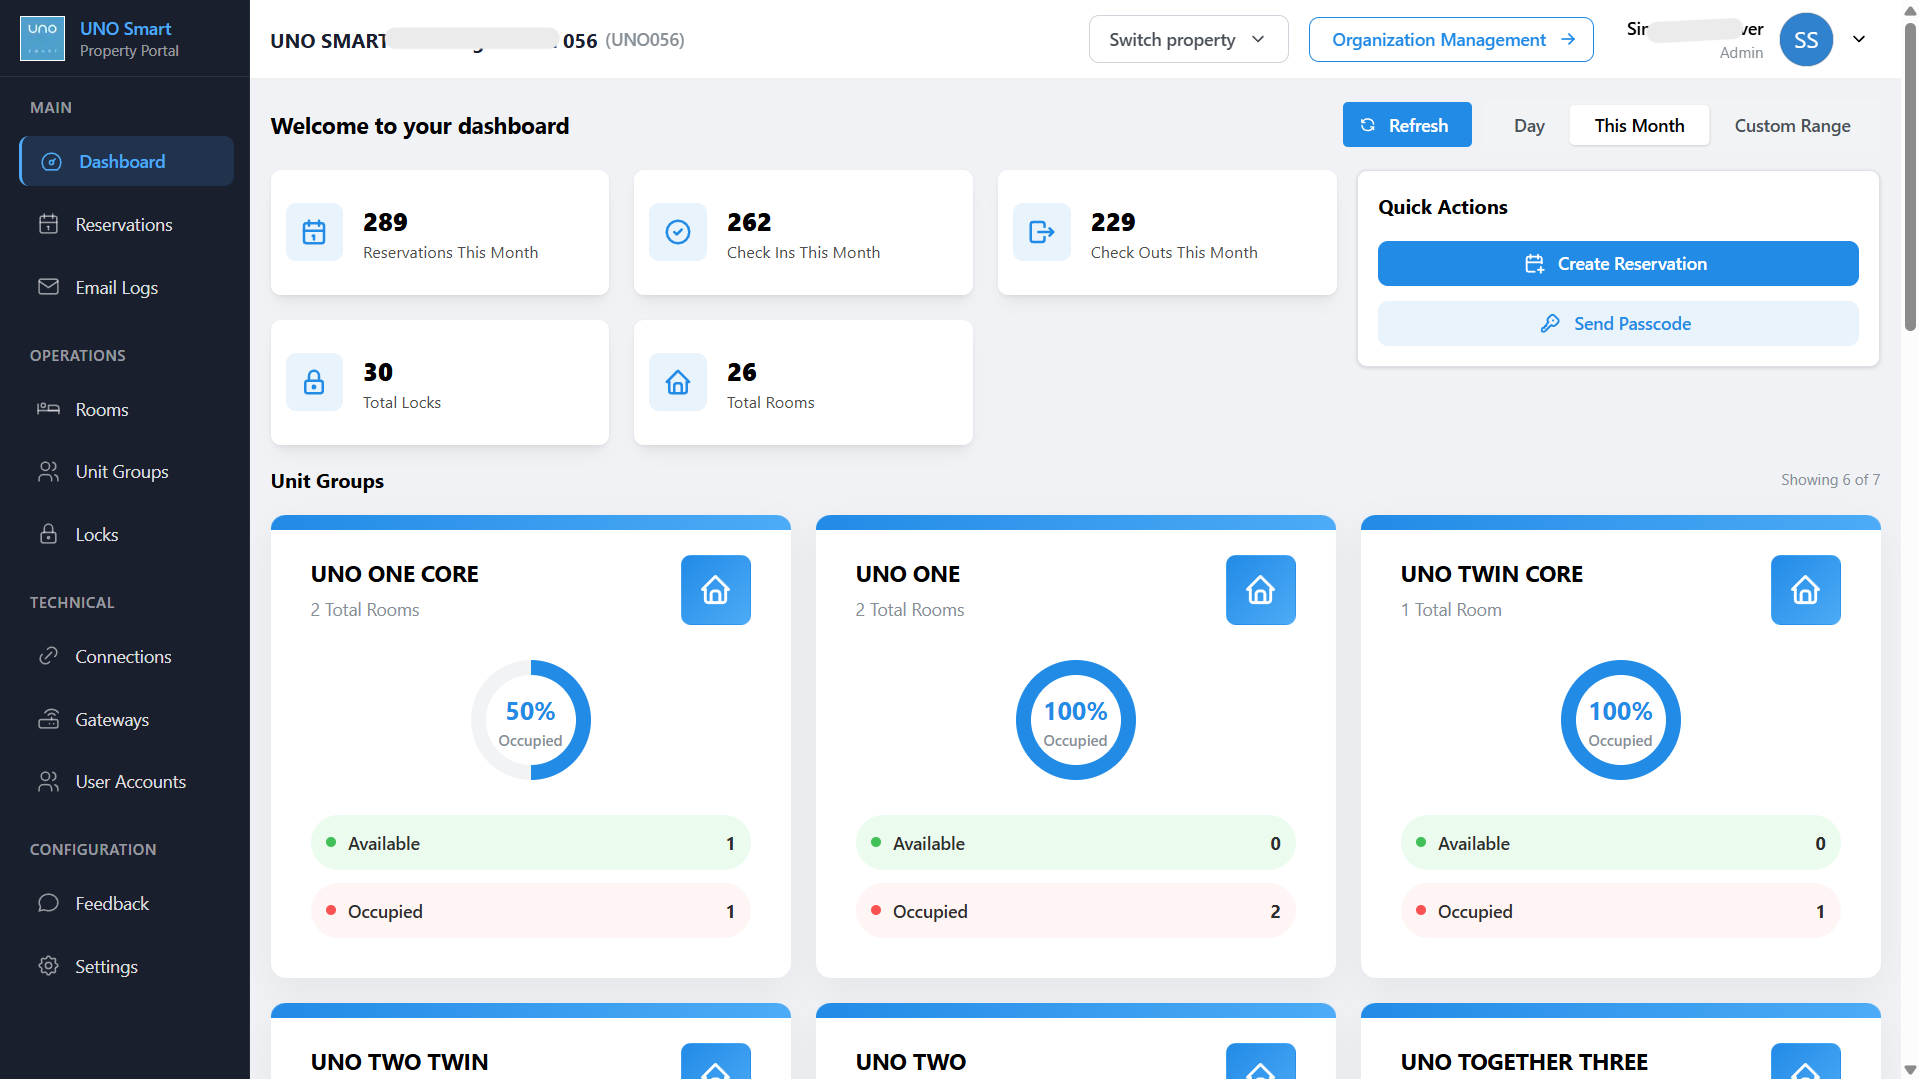Click Occupied row in UNO TWIN CORE
The width and height of the screenshot is (1919, 1079).
coord(1621,911)
